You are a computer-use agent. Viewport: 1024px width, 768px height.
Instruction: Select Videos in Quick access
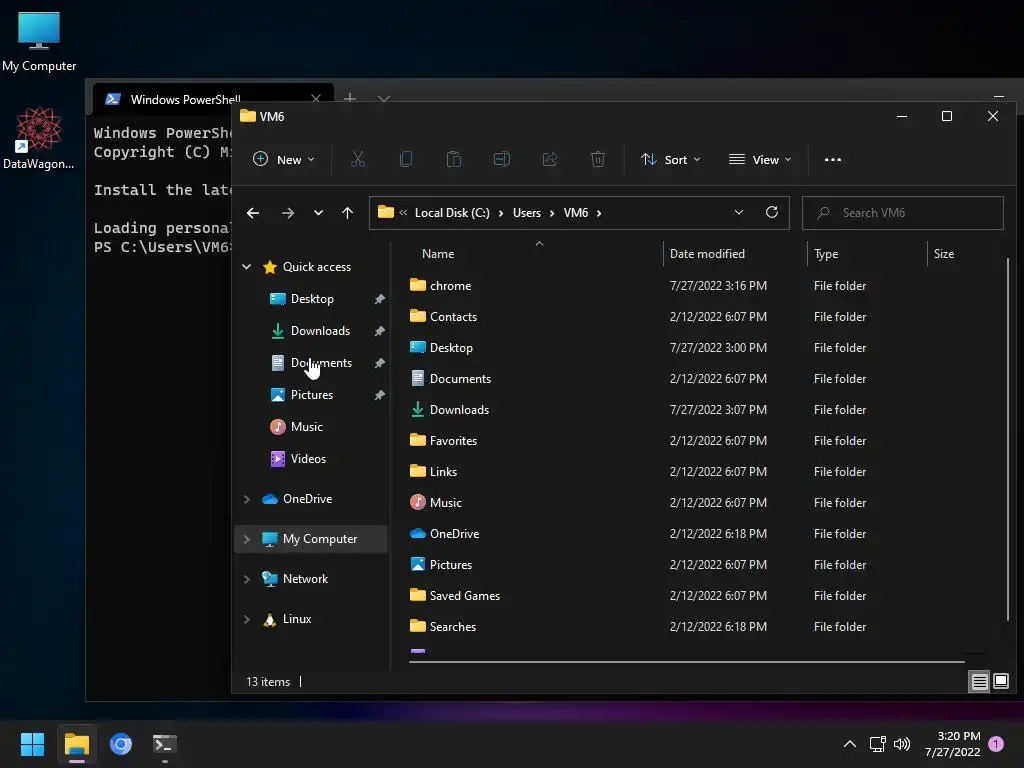click(308, 459)
